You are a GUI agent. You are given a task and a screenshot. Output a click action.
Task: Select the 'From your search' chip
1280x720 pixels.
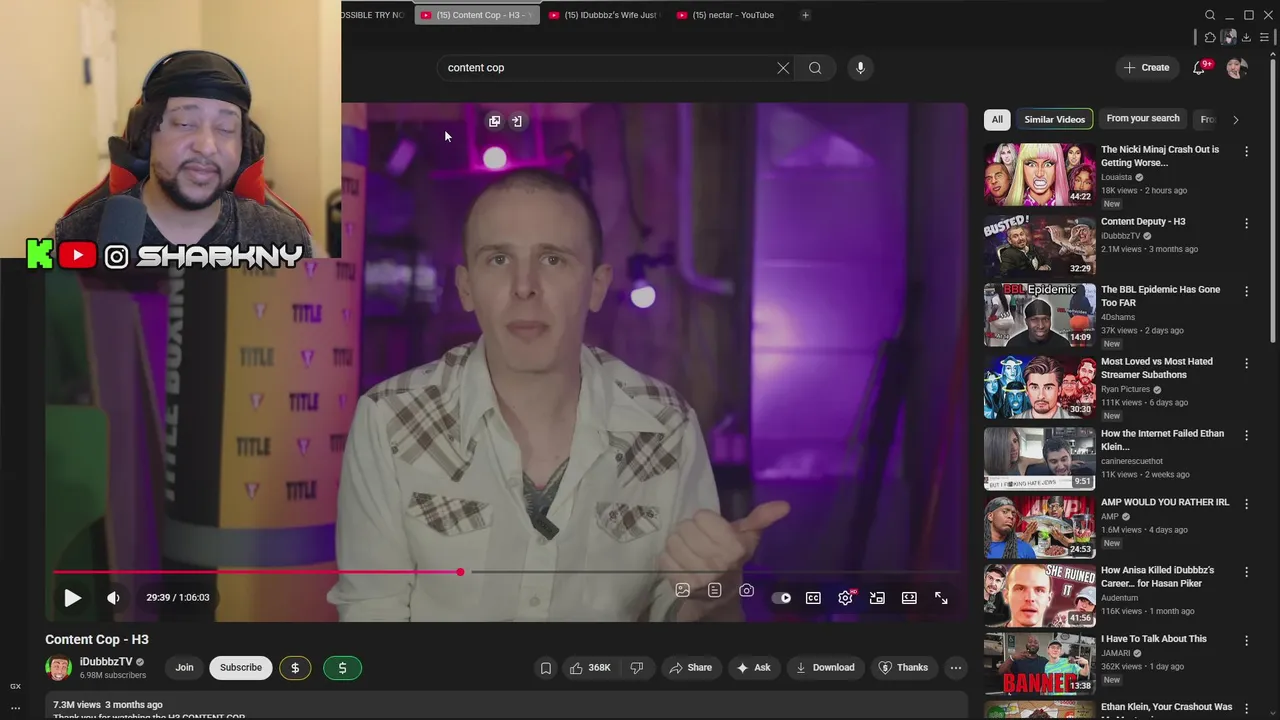click(1143, 119)
